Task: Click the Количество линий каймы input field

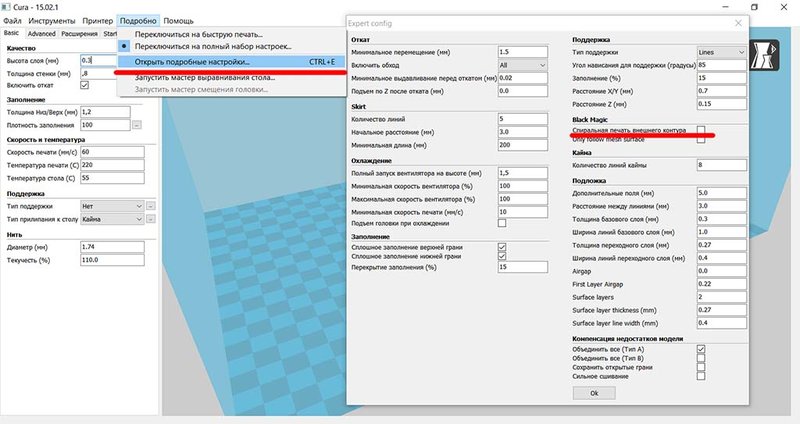Action: pos(721,164)
